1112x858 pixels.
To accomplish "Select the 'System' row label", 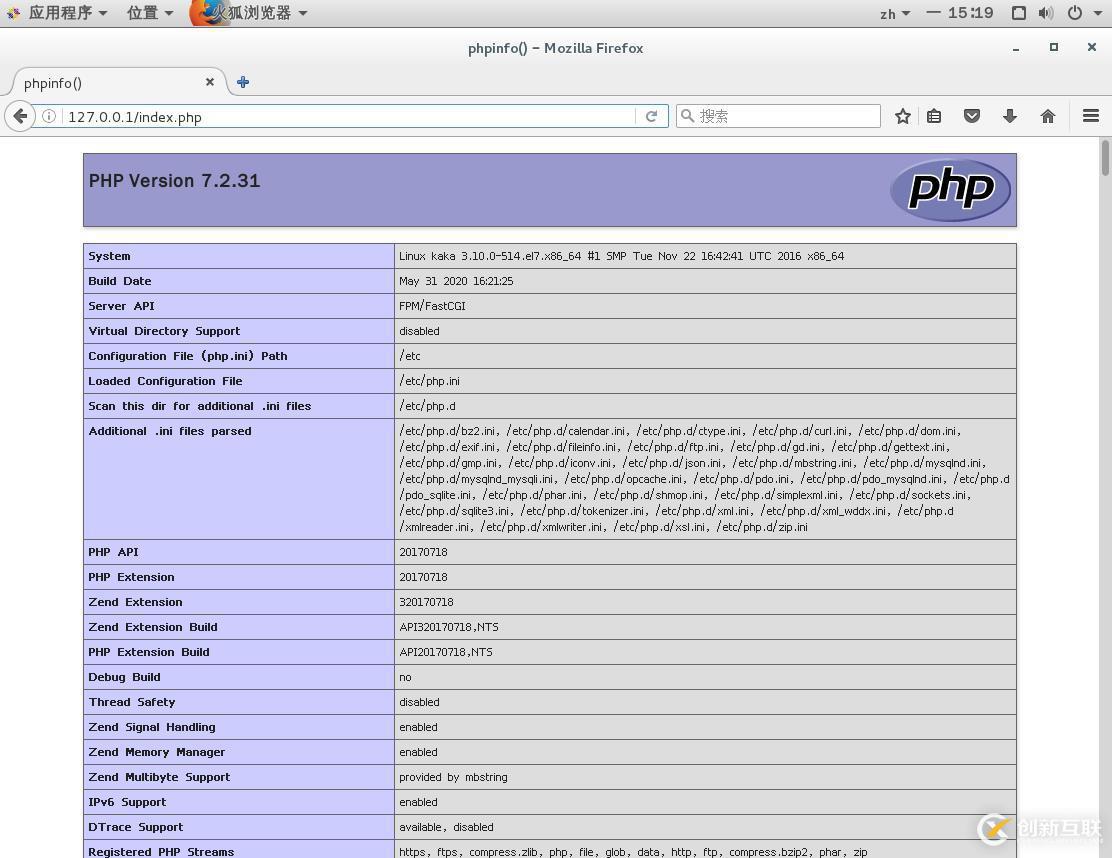I will point(109,256).
